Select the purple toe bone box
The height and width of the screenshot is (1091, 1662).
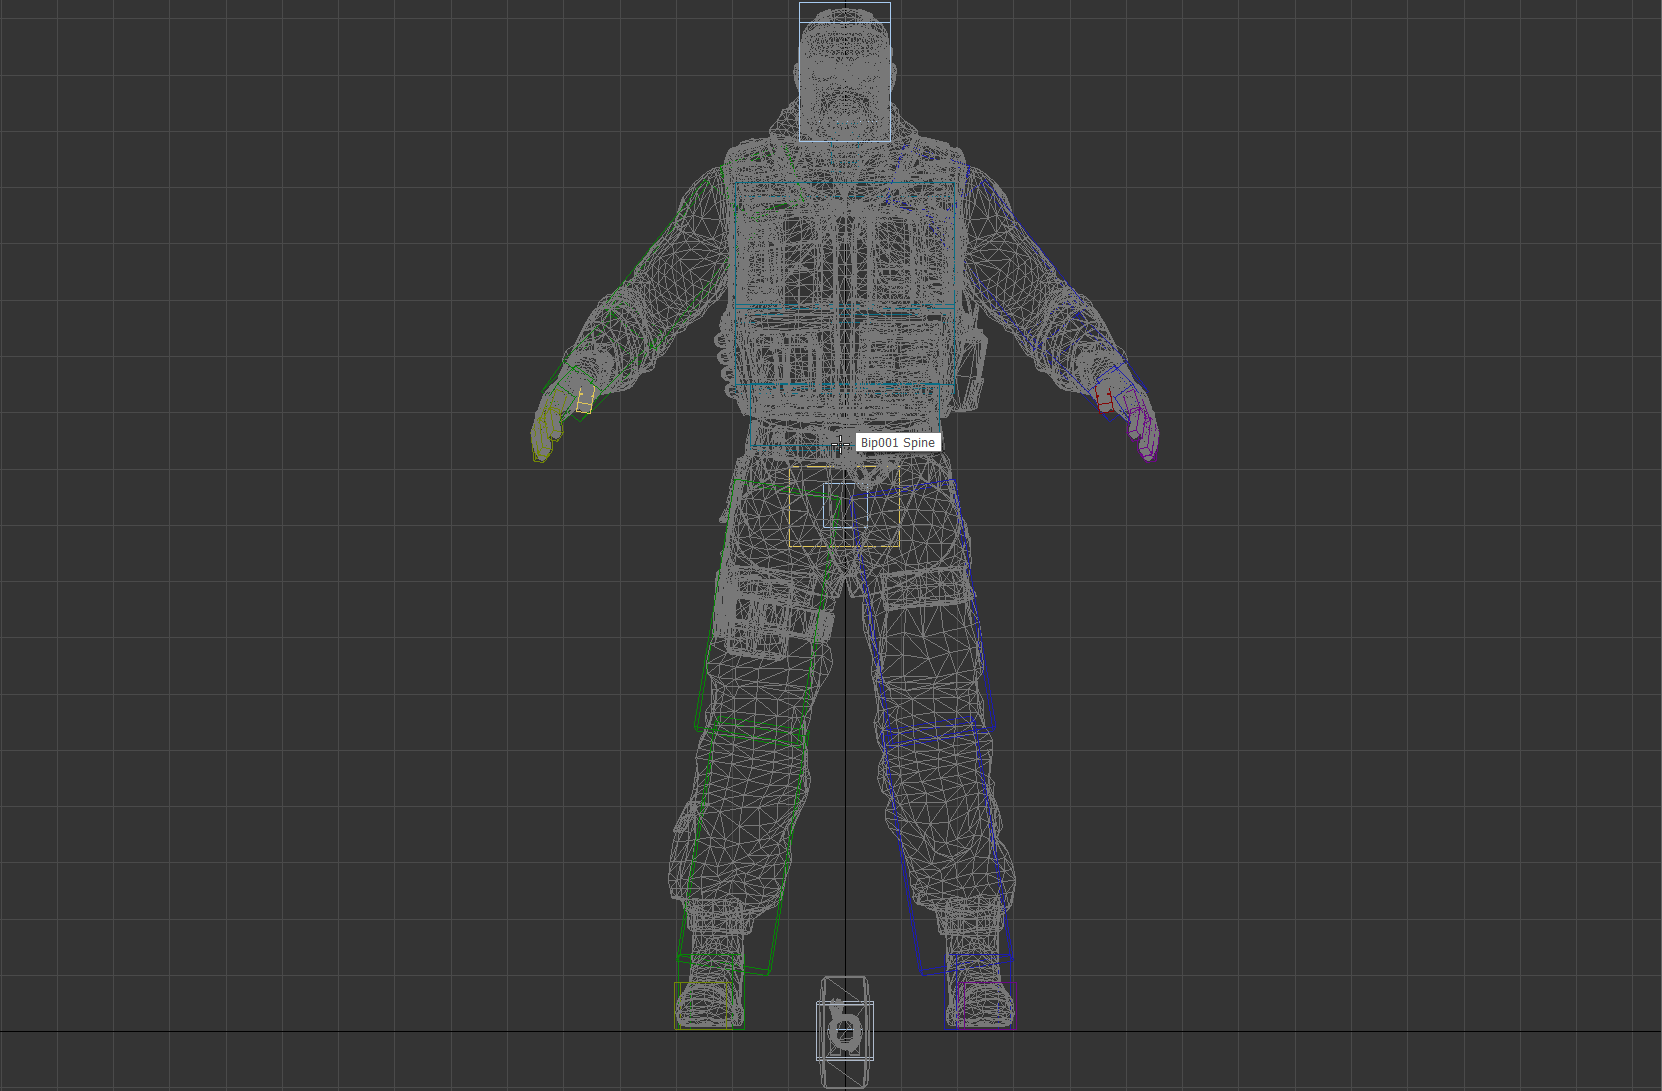click(987, 1005)
